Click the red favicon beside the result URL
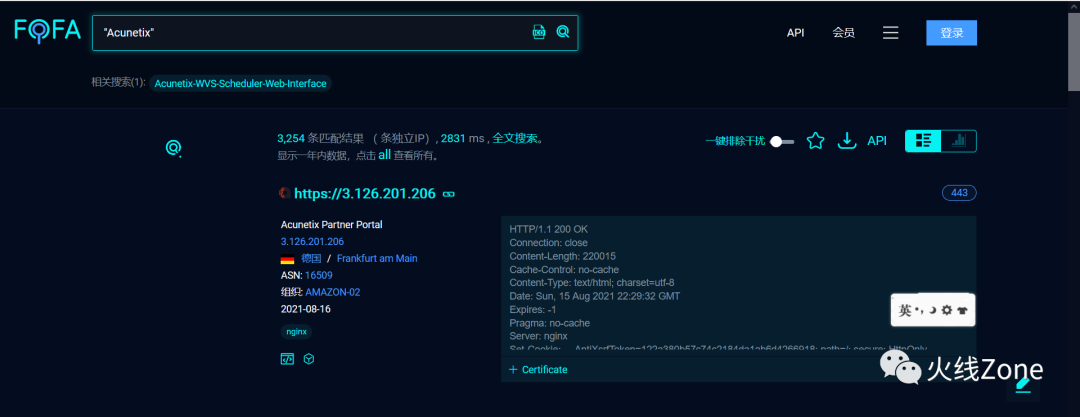Viewport: 1080px width, 417px height. 284,194
